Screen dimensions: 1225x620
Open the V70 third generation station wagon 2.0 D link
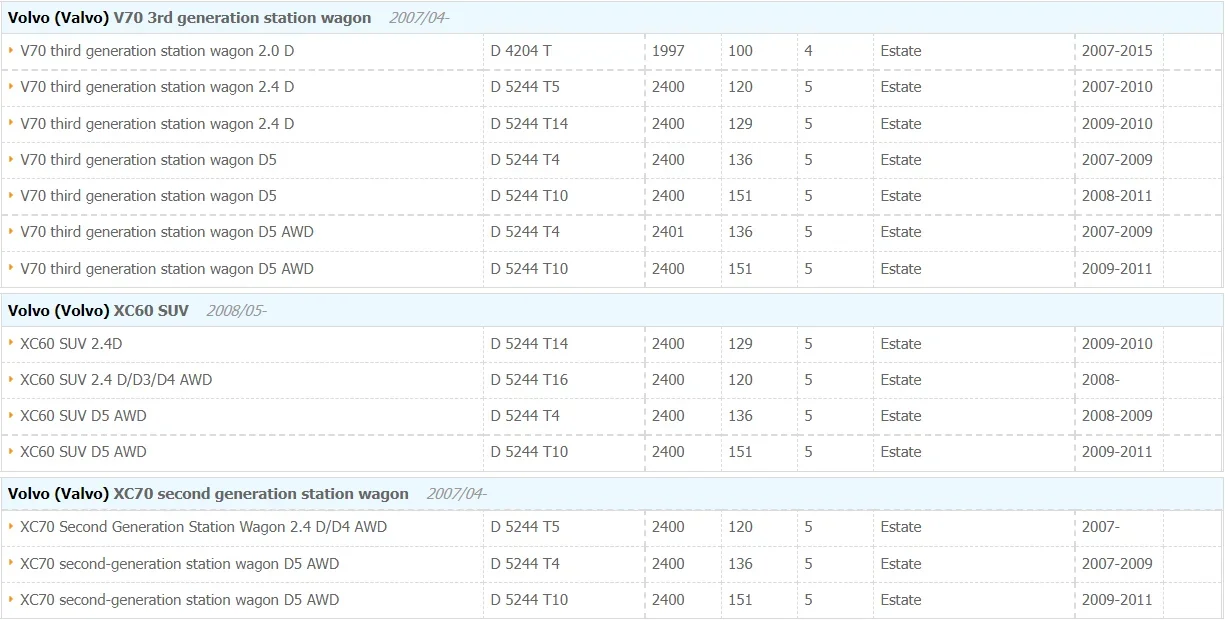[157, 51]
